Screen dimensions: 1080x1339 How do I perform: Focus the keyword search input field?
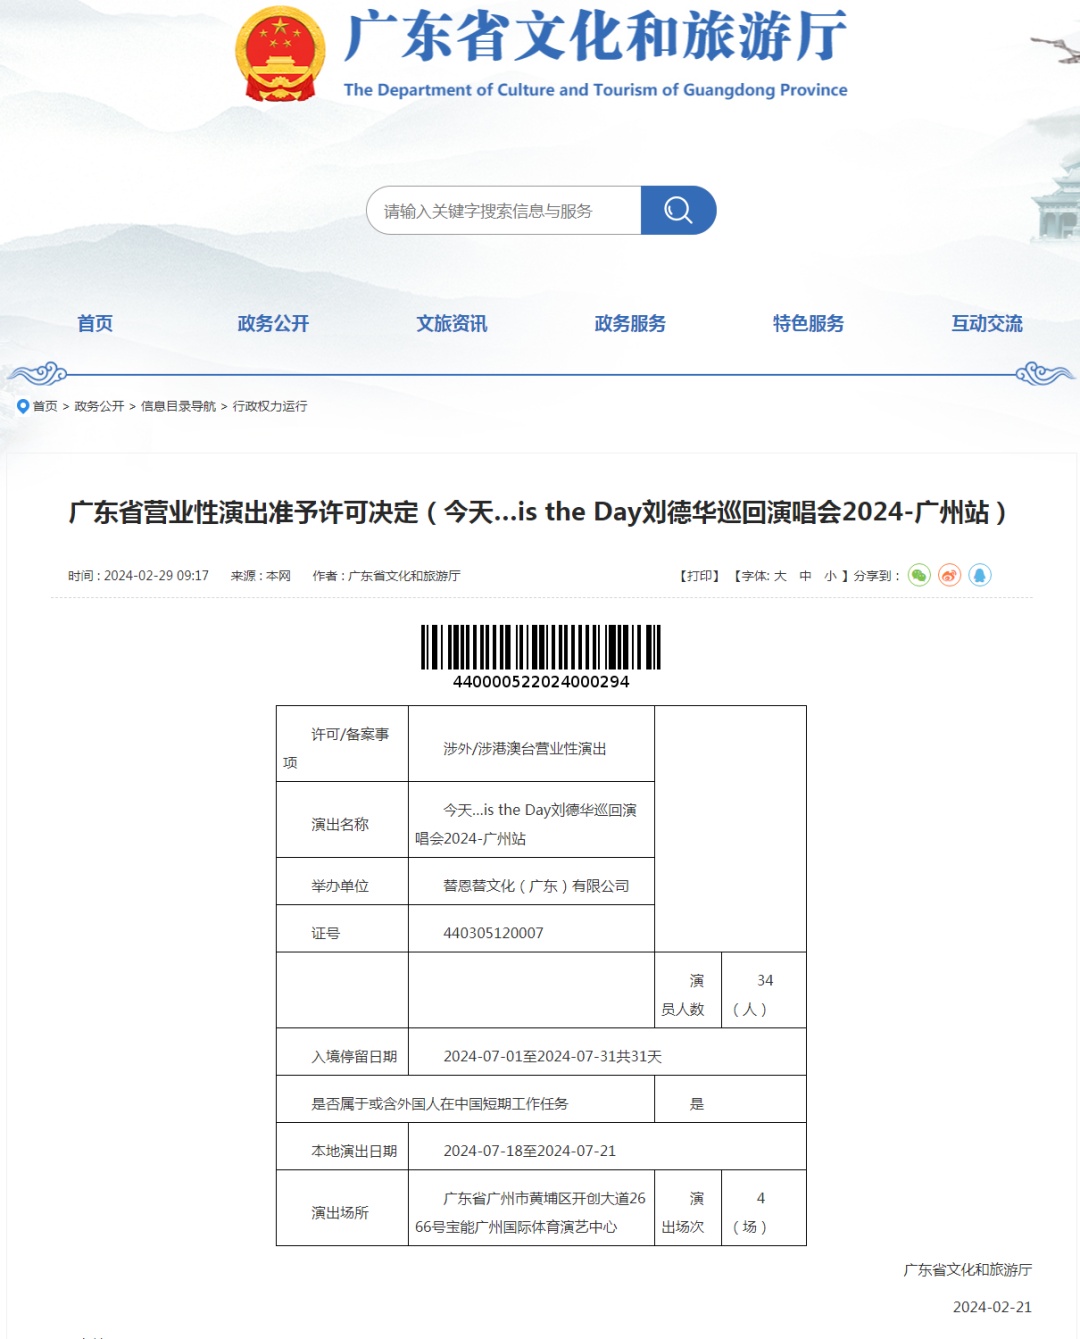504,210
